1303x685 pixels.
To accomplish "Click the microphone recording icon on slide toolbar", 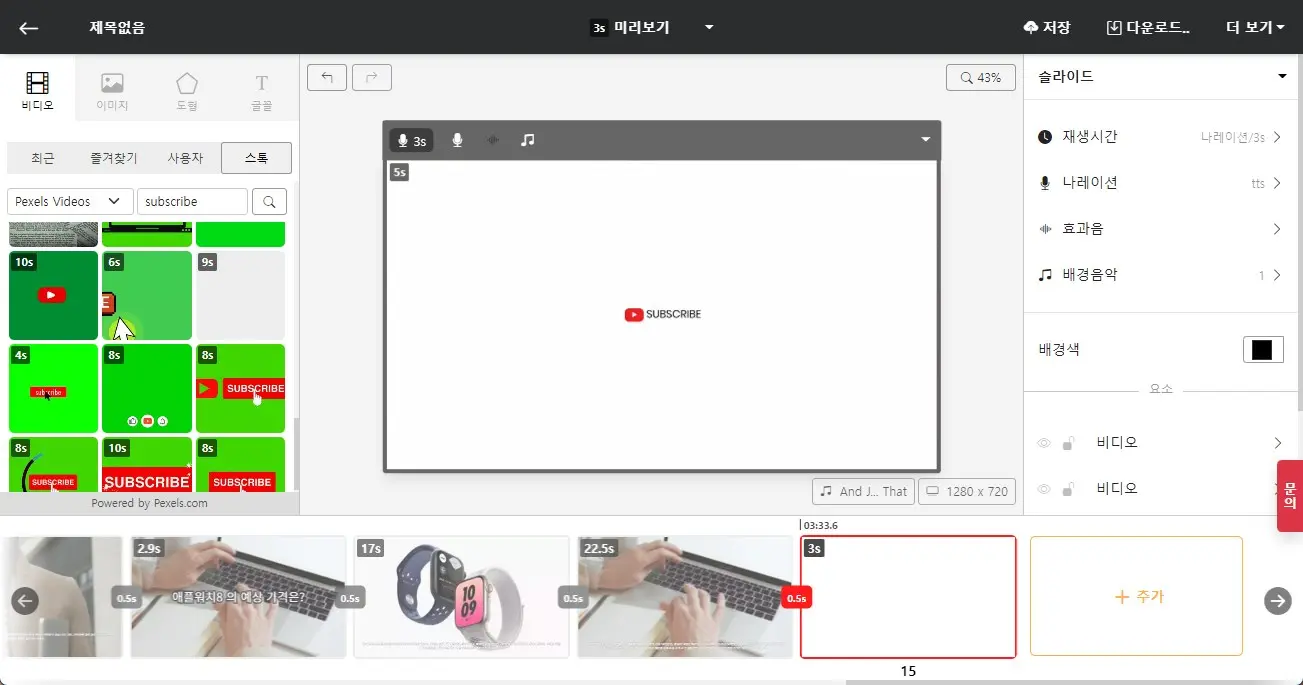I will [x=457, y=140].
